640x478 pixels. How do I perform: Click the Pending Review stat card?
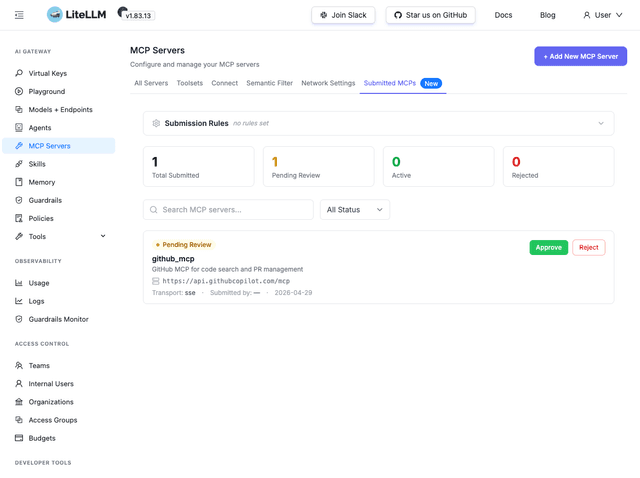click(x=319, y=167)
